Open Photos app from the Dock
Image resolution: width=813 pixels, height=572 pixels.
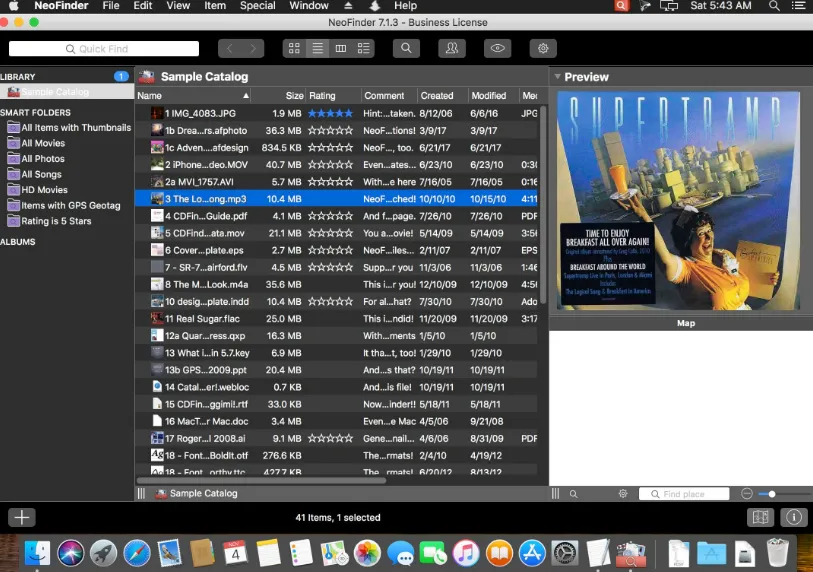pyautogui.click(x=367, y=553)
